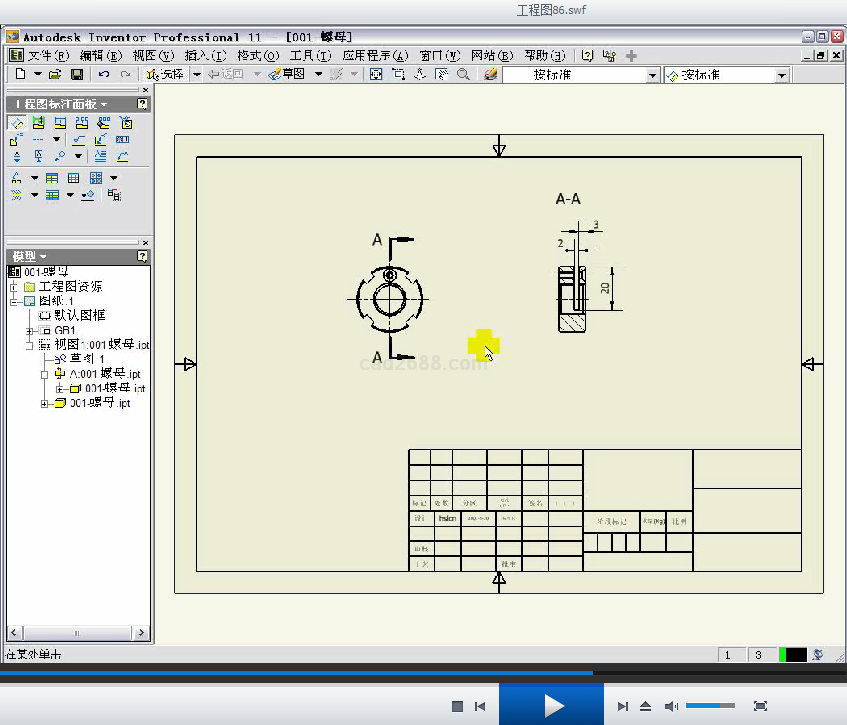Open the 工具(T) menu
The image size is (847, 725).
309,55
